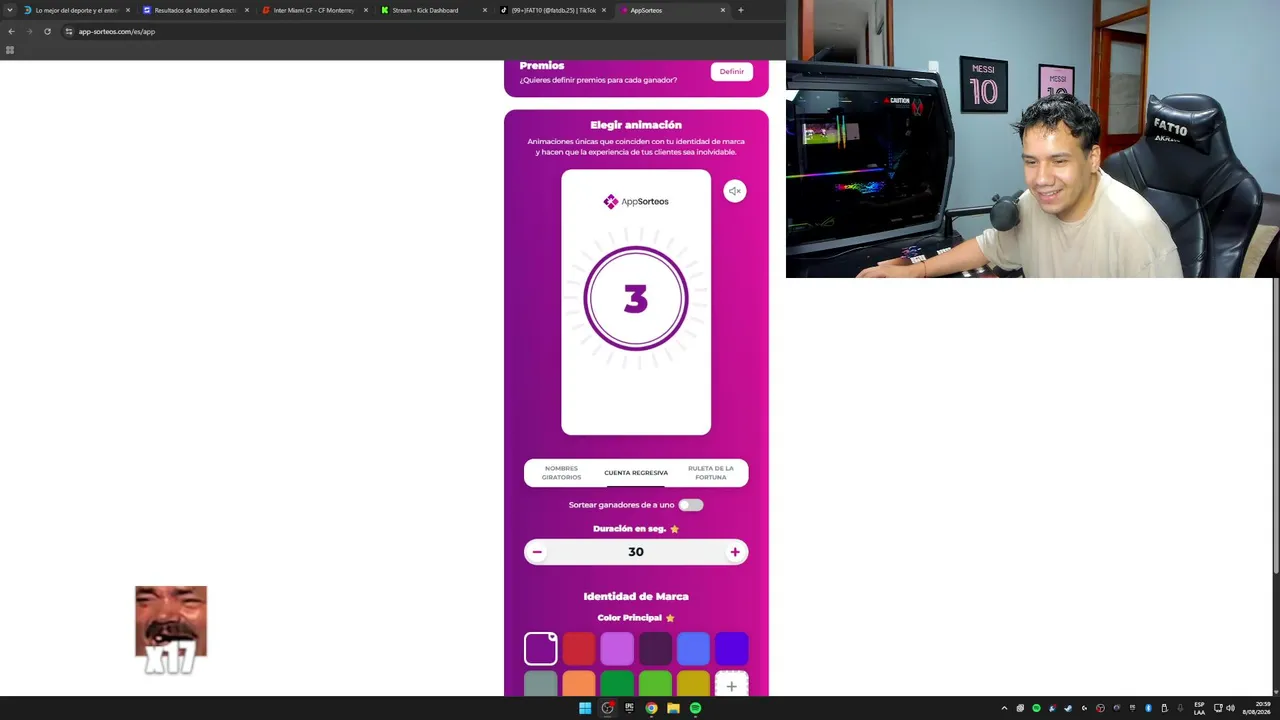This screenshot has width=1280, height=720.
Task: Close the AppSorteos tab
Action: tap(723, 10)
